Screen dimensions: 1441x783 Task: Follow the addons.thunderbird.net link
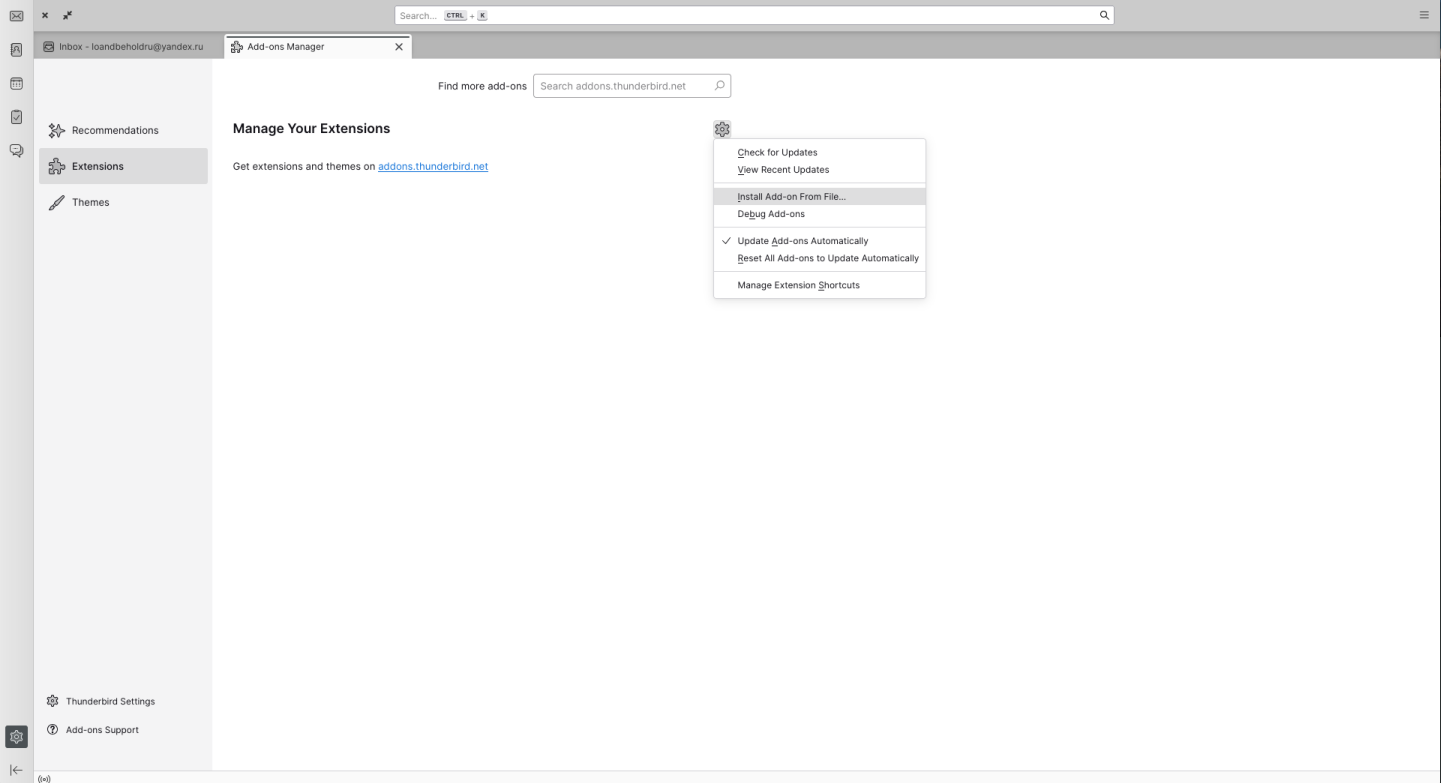coord(433,167)
